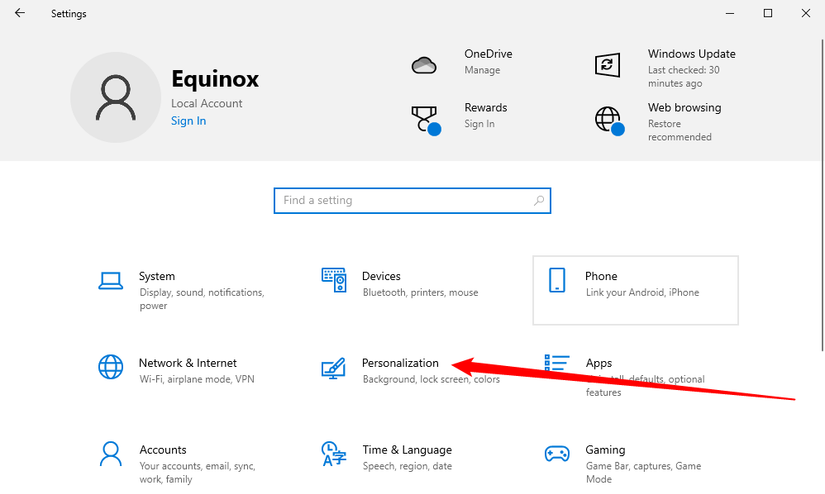Screen dimensions: 825x494
Task: Open the Apps settings label
Action: pyautogui.click(x=599, y=363)
